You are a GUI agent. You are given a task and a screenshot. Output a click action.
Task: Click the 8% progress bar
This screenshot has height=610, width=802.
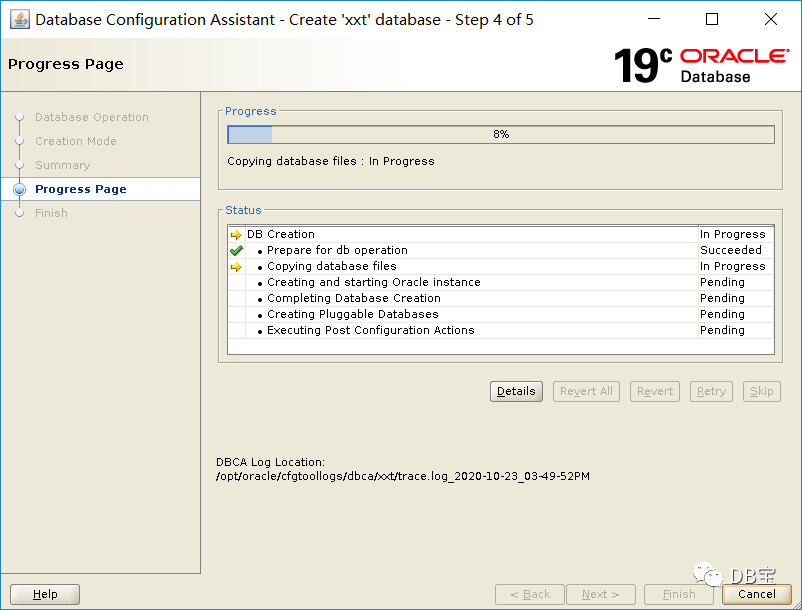500,134
